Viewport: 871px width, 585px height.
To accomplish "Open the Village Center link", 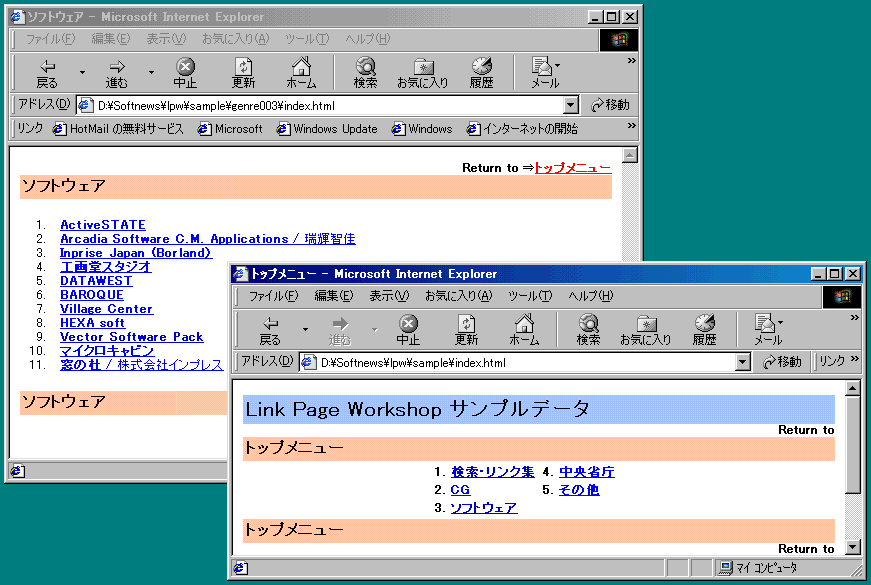I will coord(107,309).
